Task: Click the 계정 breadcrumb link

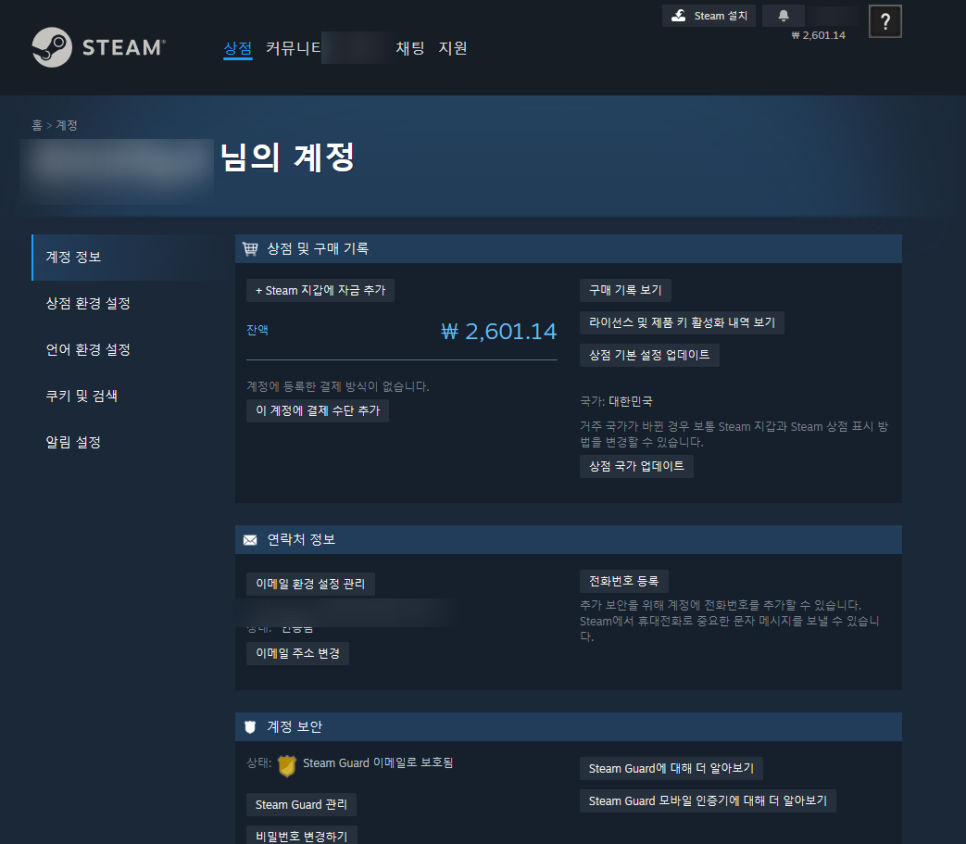Action: pos(67,125)
